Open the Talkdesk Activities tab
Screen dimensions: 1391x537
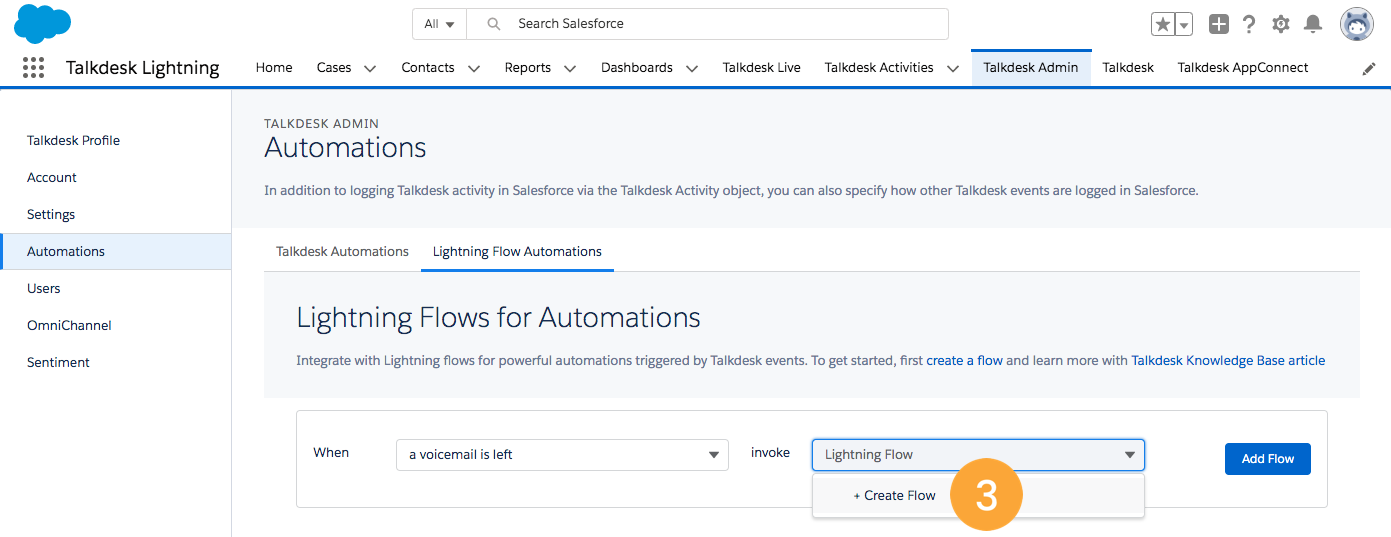click(x=879, y=68)
